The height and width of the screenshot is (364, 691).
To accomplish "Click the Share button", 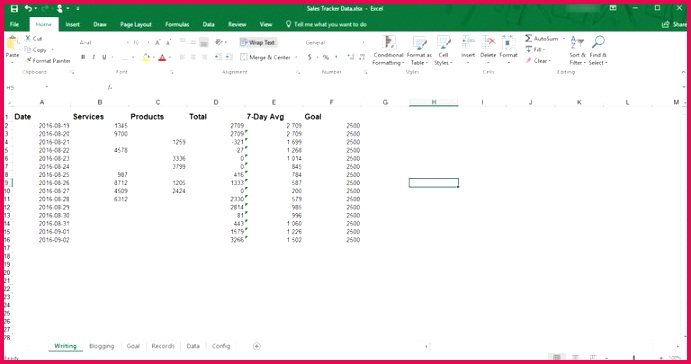I will point(674,24).
